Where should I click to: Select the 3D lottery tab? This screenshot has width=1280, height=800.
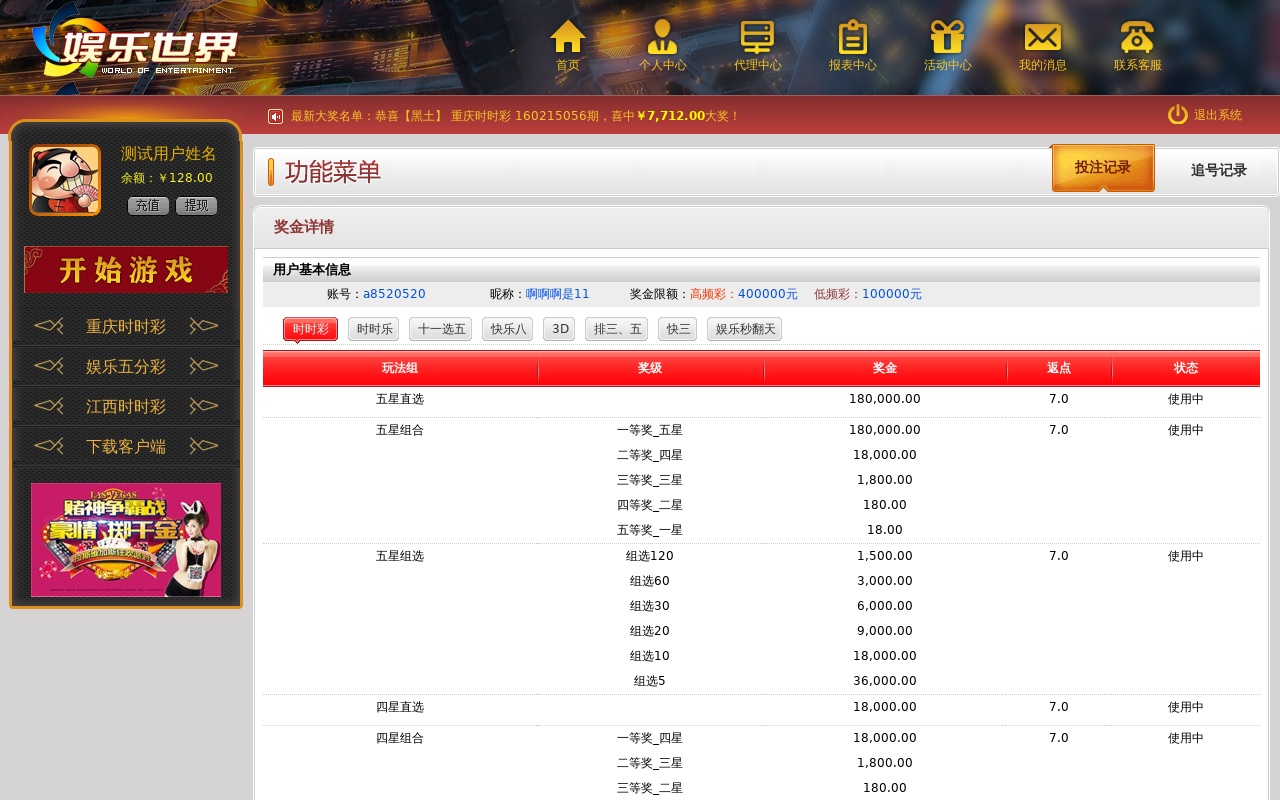559,329
